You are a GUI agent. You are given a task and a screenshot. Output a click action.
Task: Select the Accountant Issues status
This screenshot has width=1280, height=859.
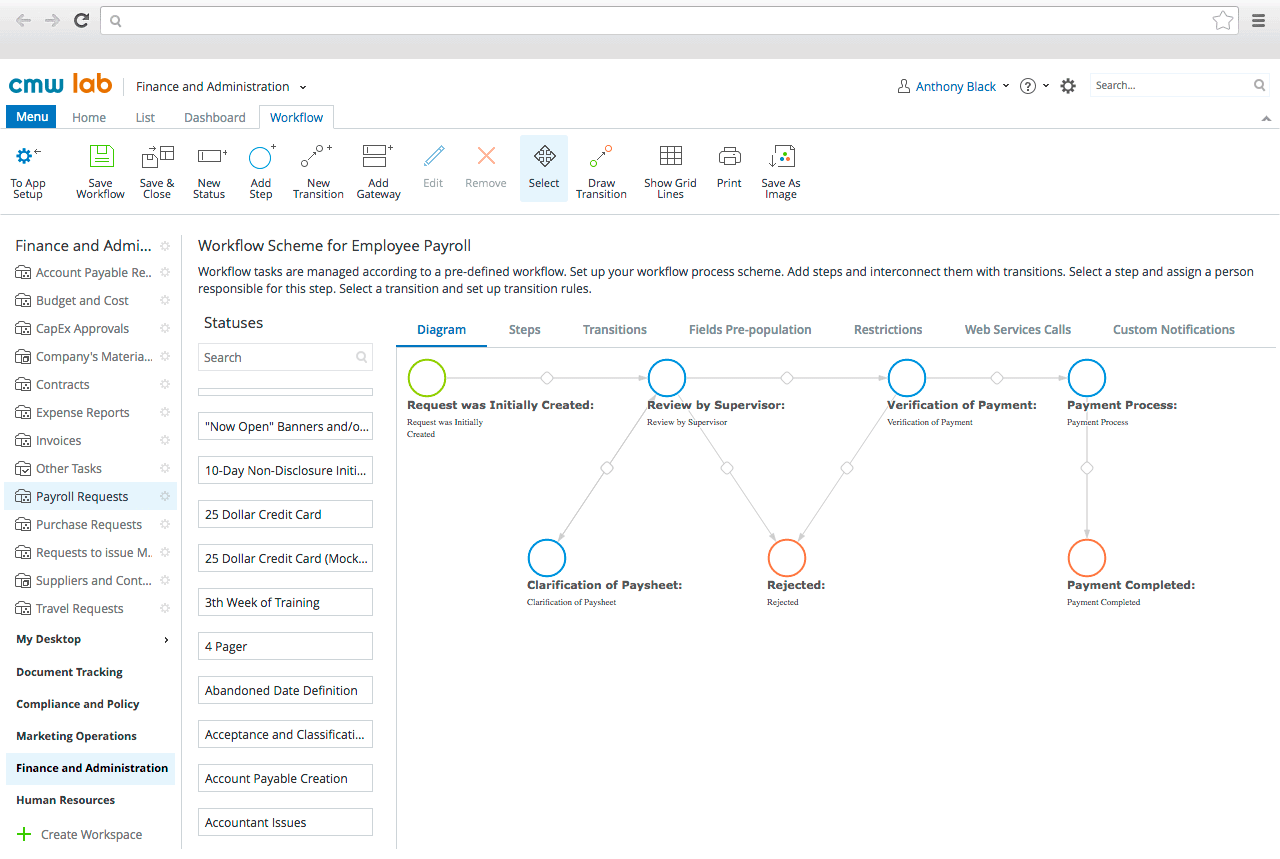[285, 822]
